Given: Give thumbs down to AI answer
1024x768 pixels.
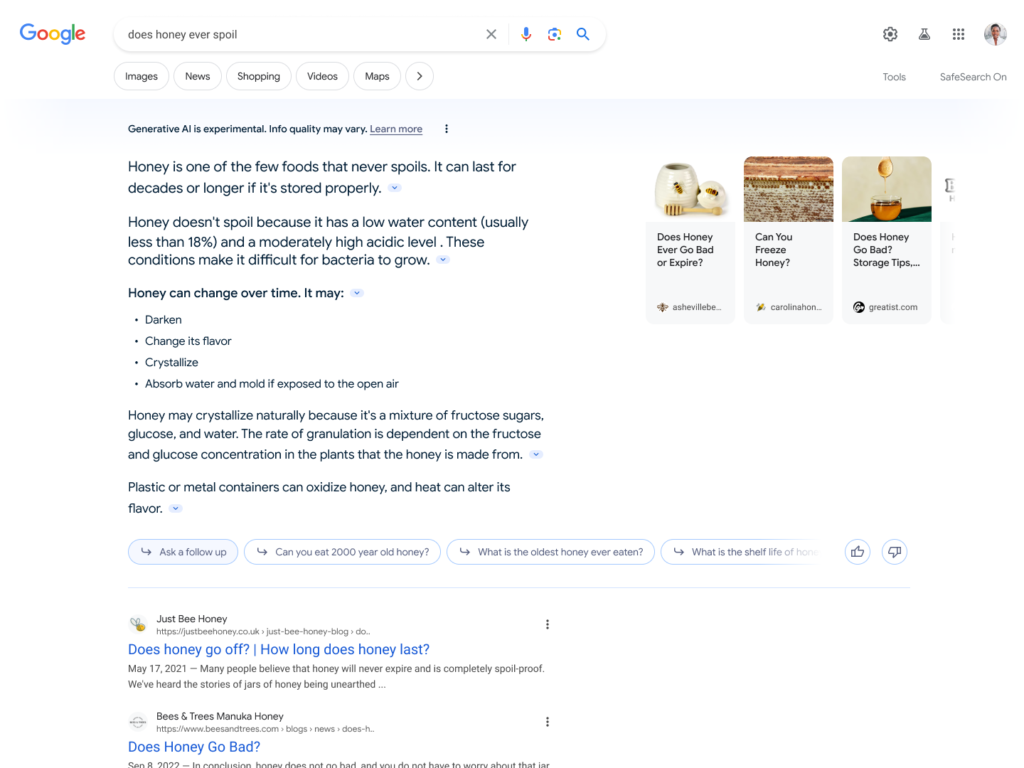Looking at the screenshot, I should tap(894, 552).
